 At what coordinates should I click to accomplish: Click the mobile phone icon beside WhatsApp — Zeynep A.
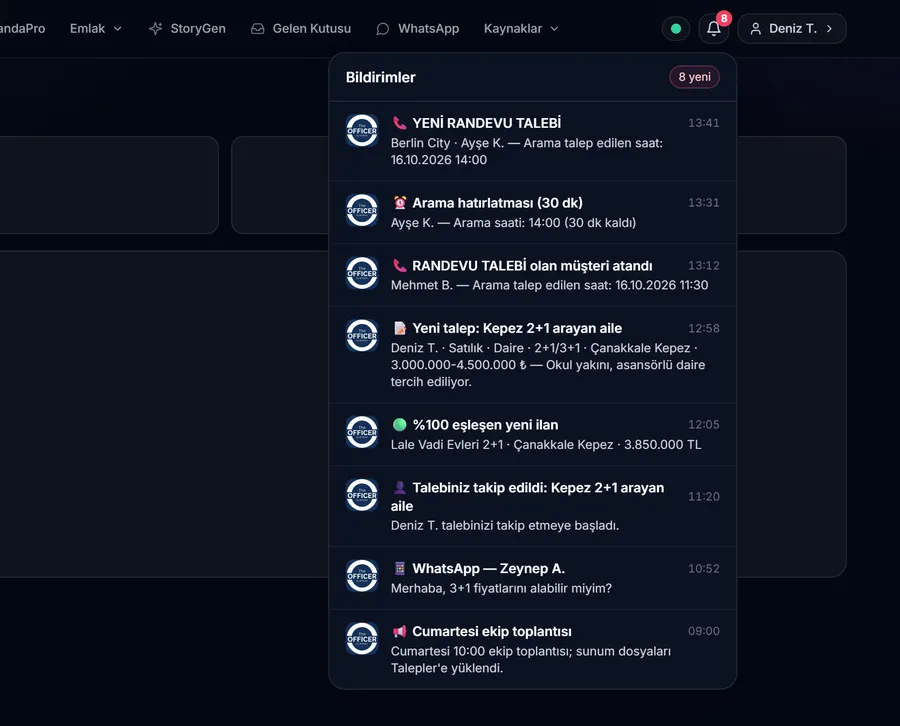(399, 569)
